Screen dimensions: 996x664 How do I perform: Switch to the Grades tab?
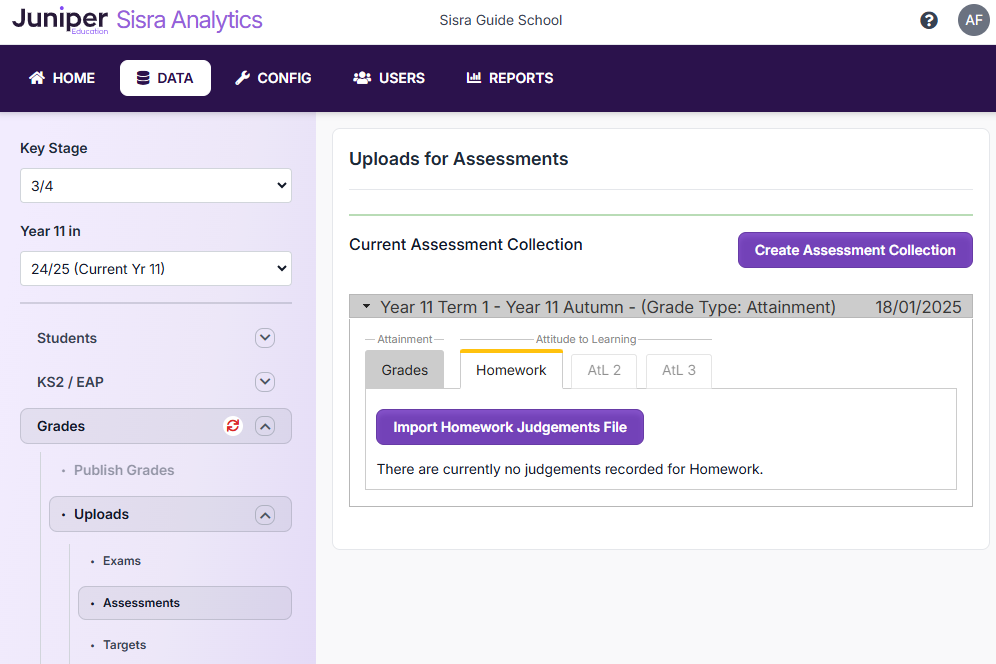click(404, 370)
